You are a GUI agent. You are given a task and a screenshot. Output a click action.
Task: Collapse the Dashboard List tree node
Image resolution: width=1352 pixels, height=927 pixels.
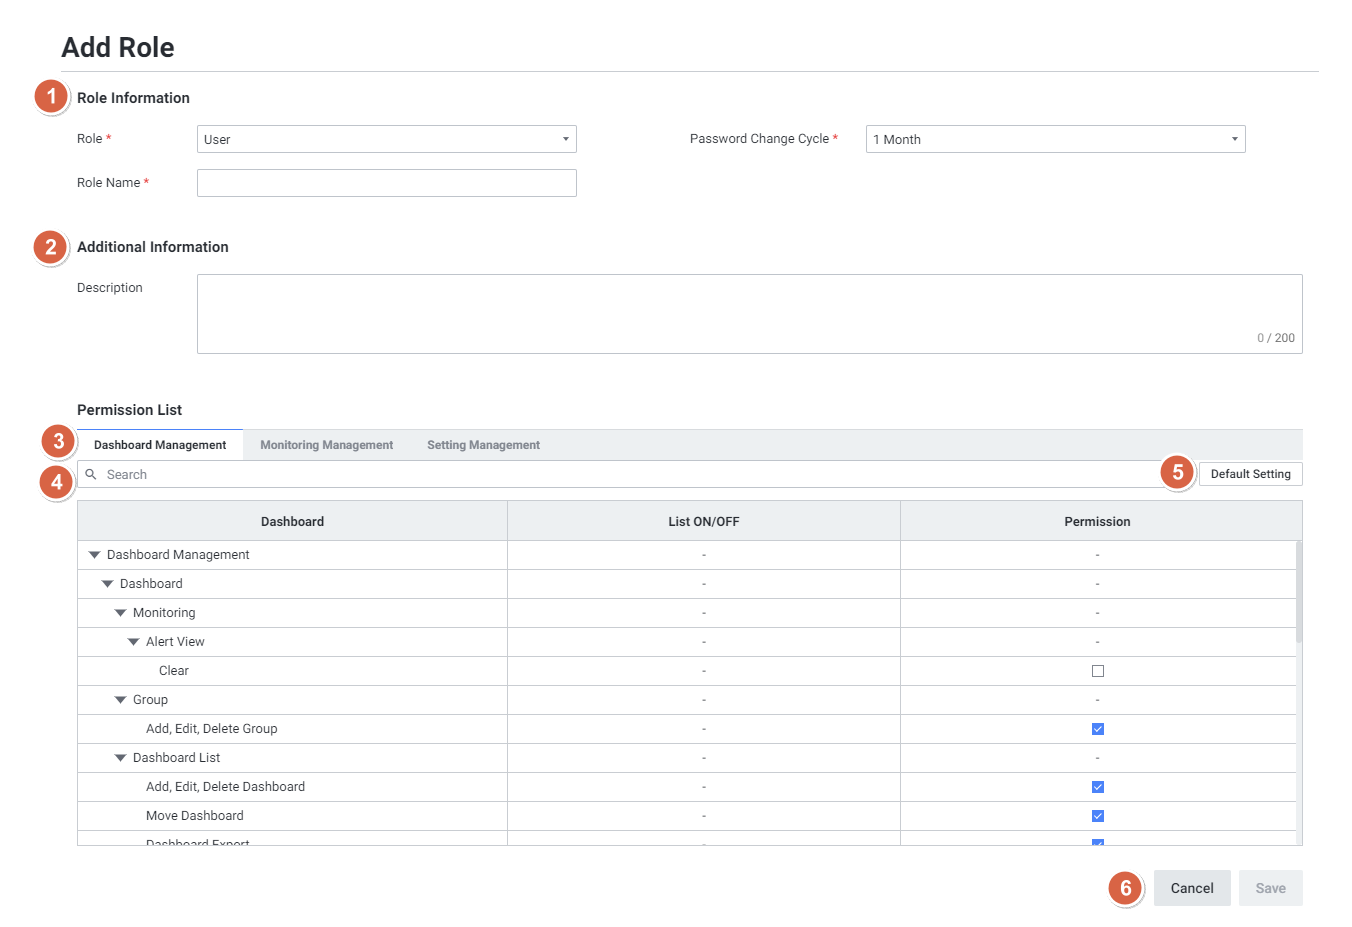point(120,758)
